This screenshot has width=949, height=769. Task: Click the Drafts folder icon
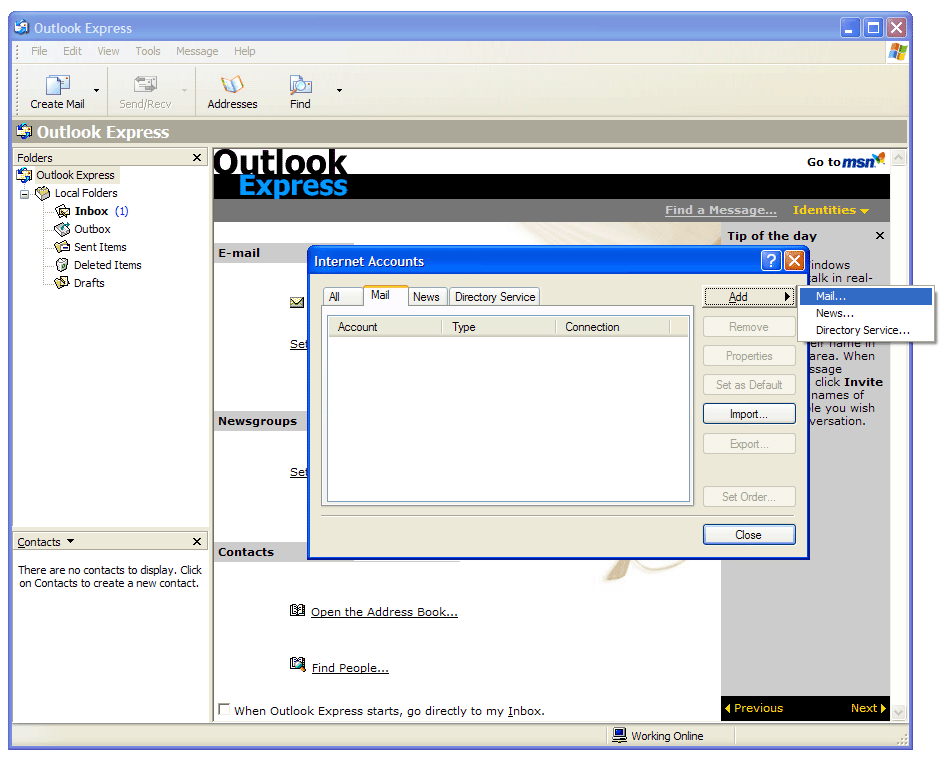(62, 283)
